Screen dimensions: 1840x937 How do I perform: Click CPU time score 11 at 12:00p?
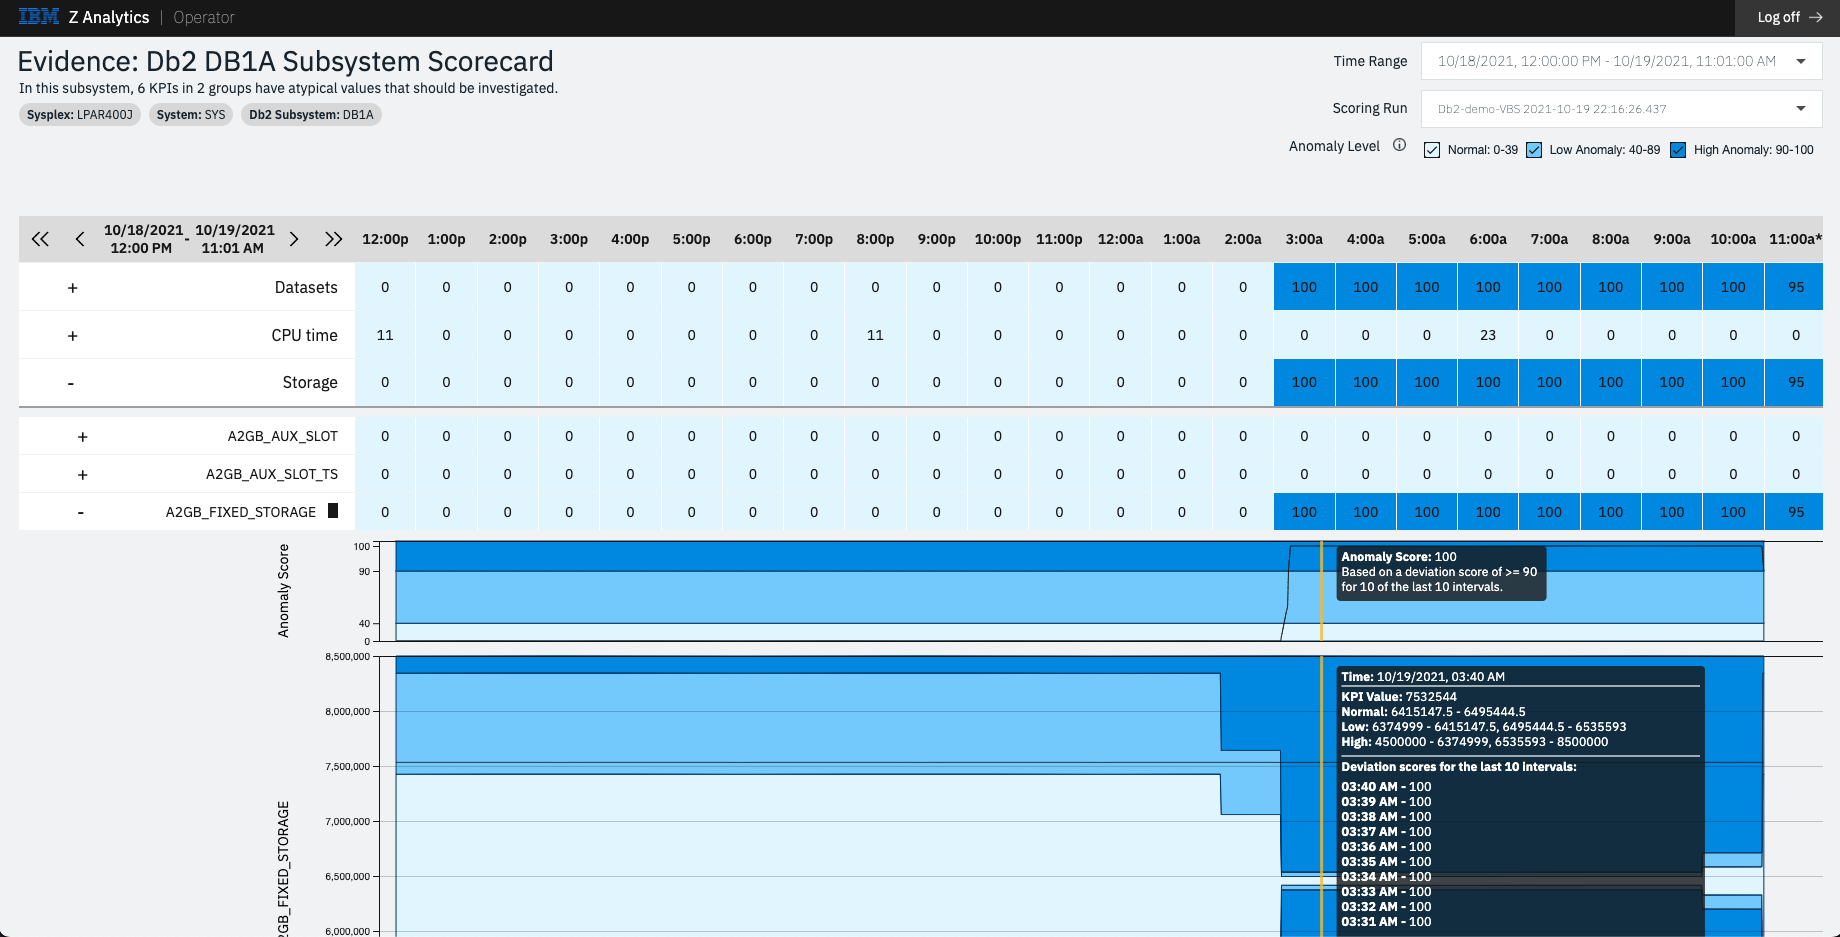385,335
